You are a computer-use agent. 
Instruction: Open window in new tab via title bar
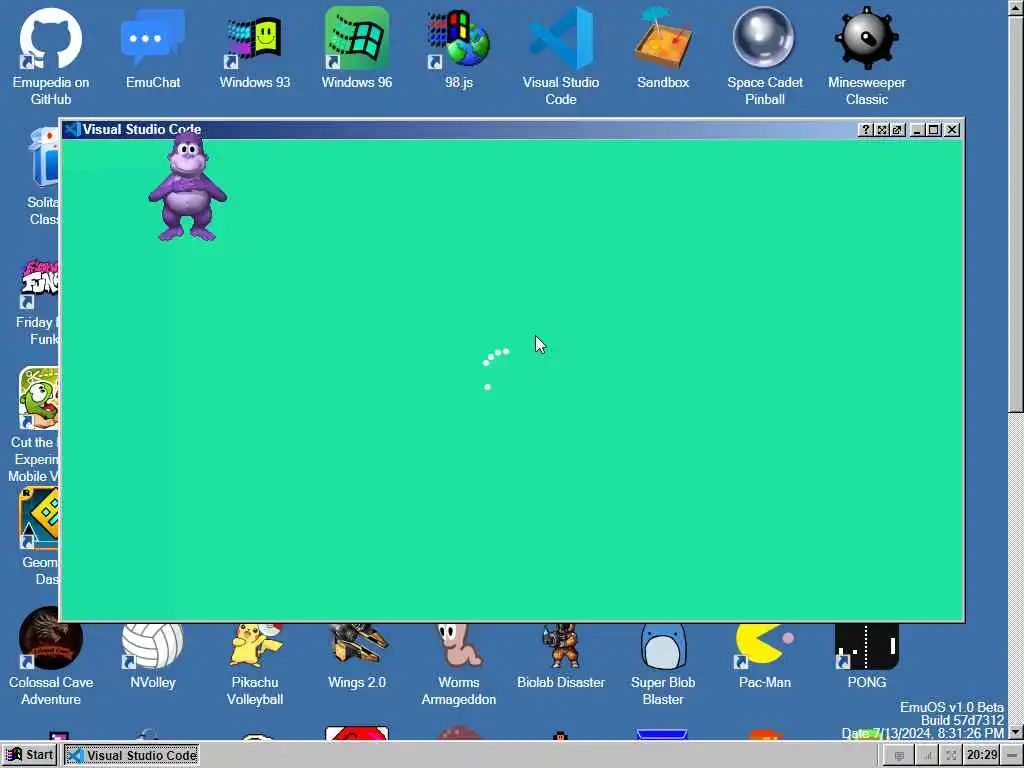(x=897, y=130)
